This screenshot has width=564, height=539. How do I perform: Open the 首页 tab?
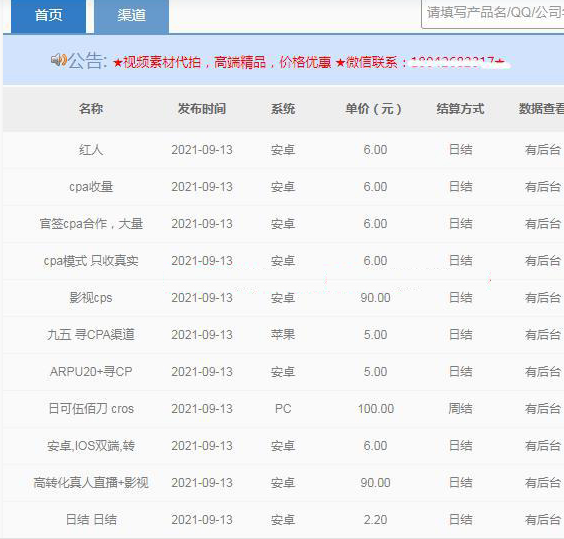(x=48, y=16)
